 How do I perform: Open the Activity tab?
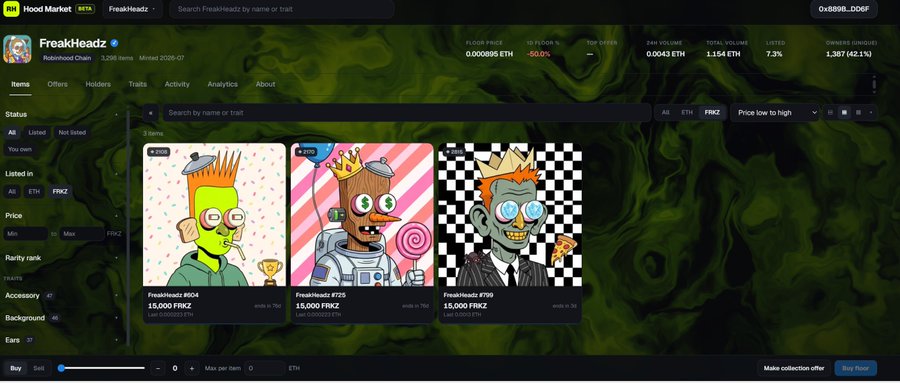coord(177,84)
